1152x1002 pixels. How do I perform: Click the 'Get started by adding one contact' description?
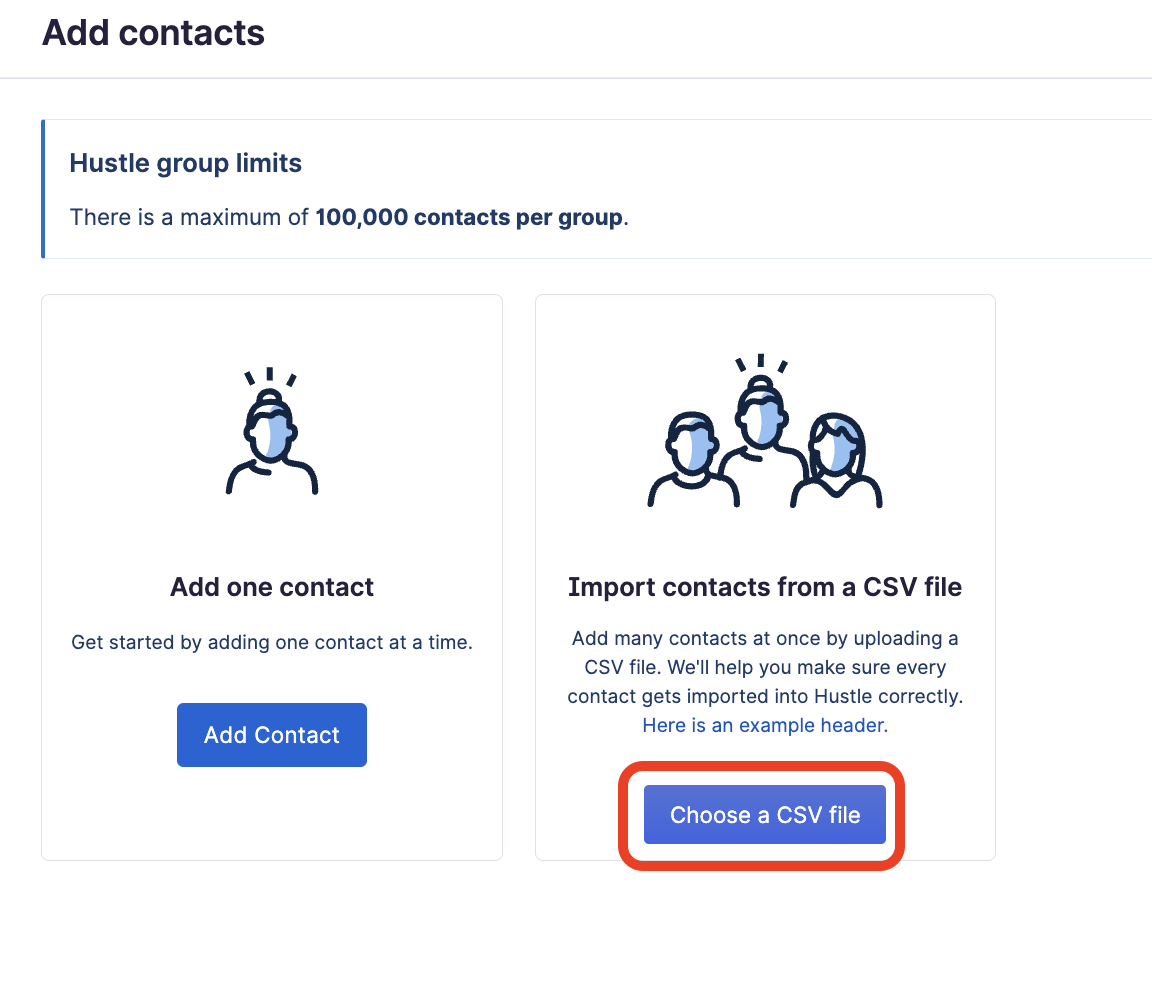click(x=272, y=643)
